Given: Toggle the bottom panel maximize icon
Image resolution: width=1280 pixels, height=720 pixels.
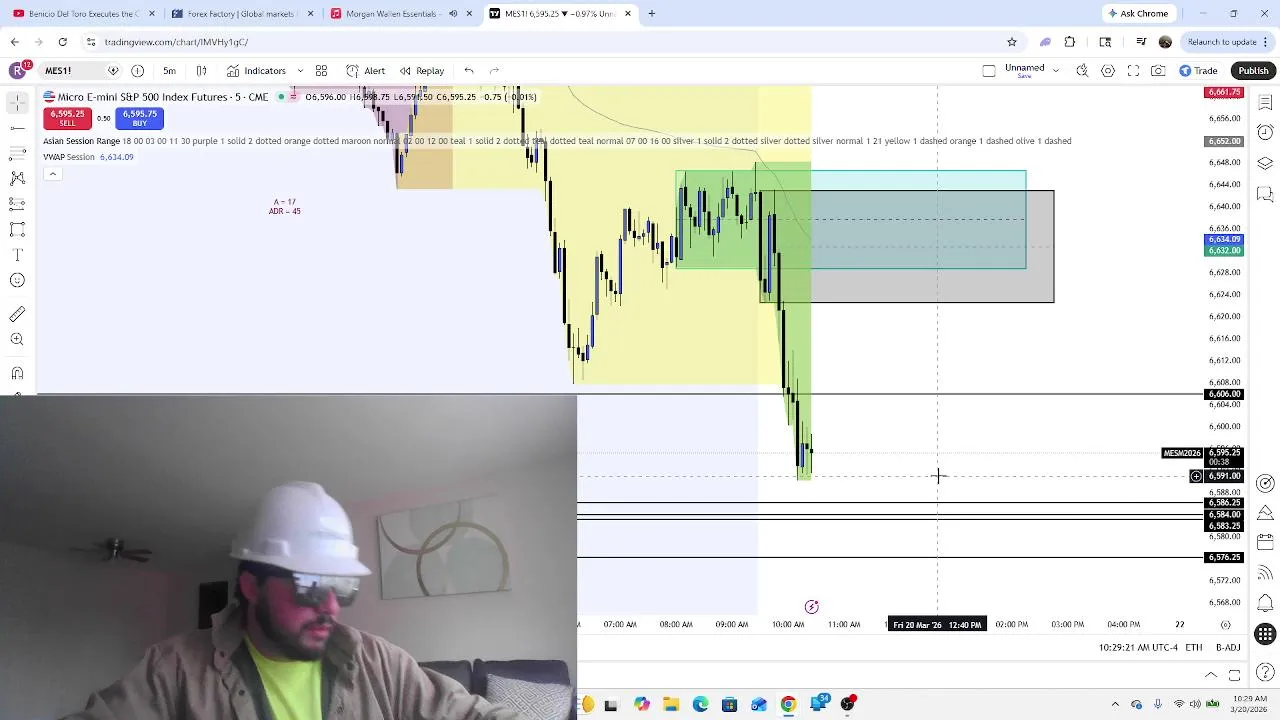Looking at the screenshot, I should [1235, 675].
